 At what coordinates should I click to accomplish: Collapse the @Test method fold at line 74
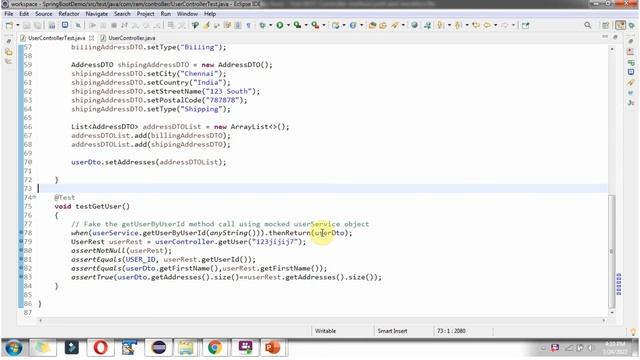pyautogui.click(x=34, y=197)
